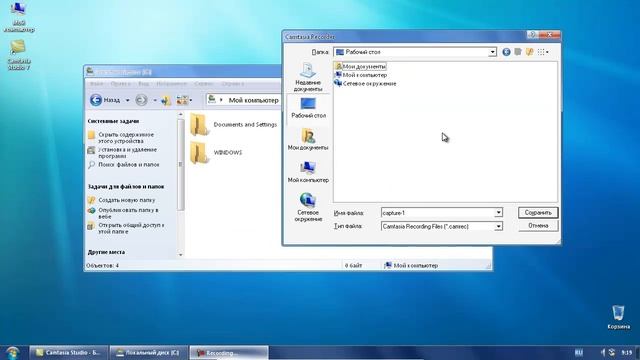Open the Мой компьютер desktop icon
Image resolution: width=640 pixels, height=360 pixels.
tap(18, 17)
